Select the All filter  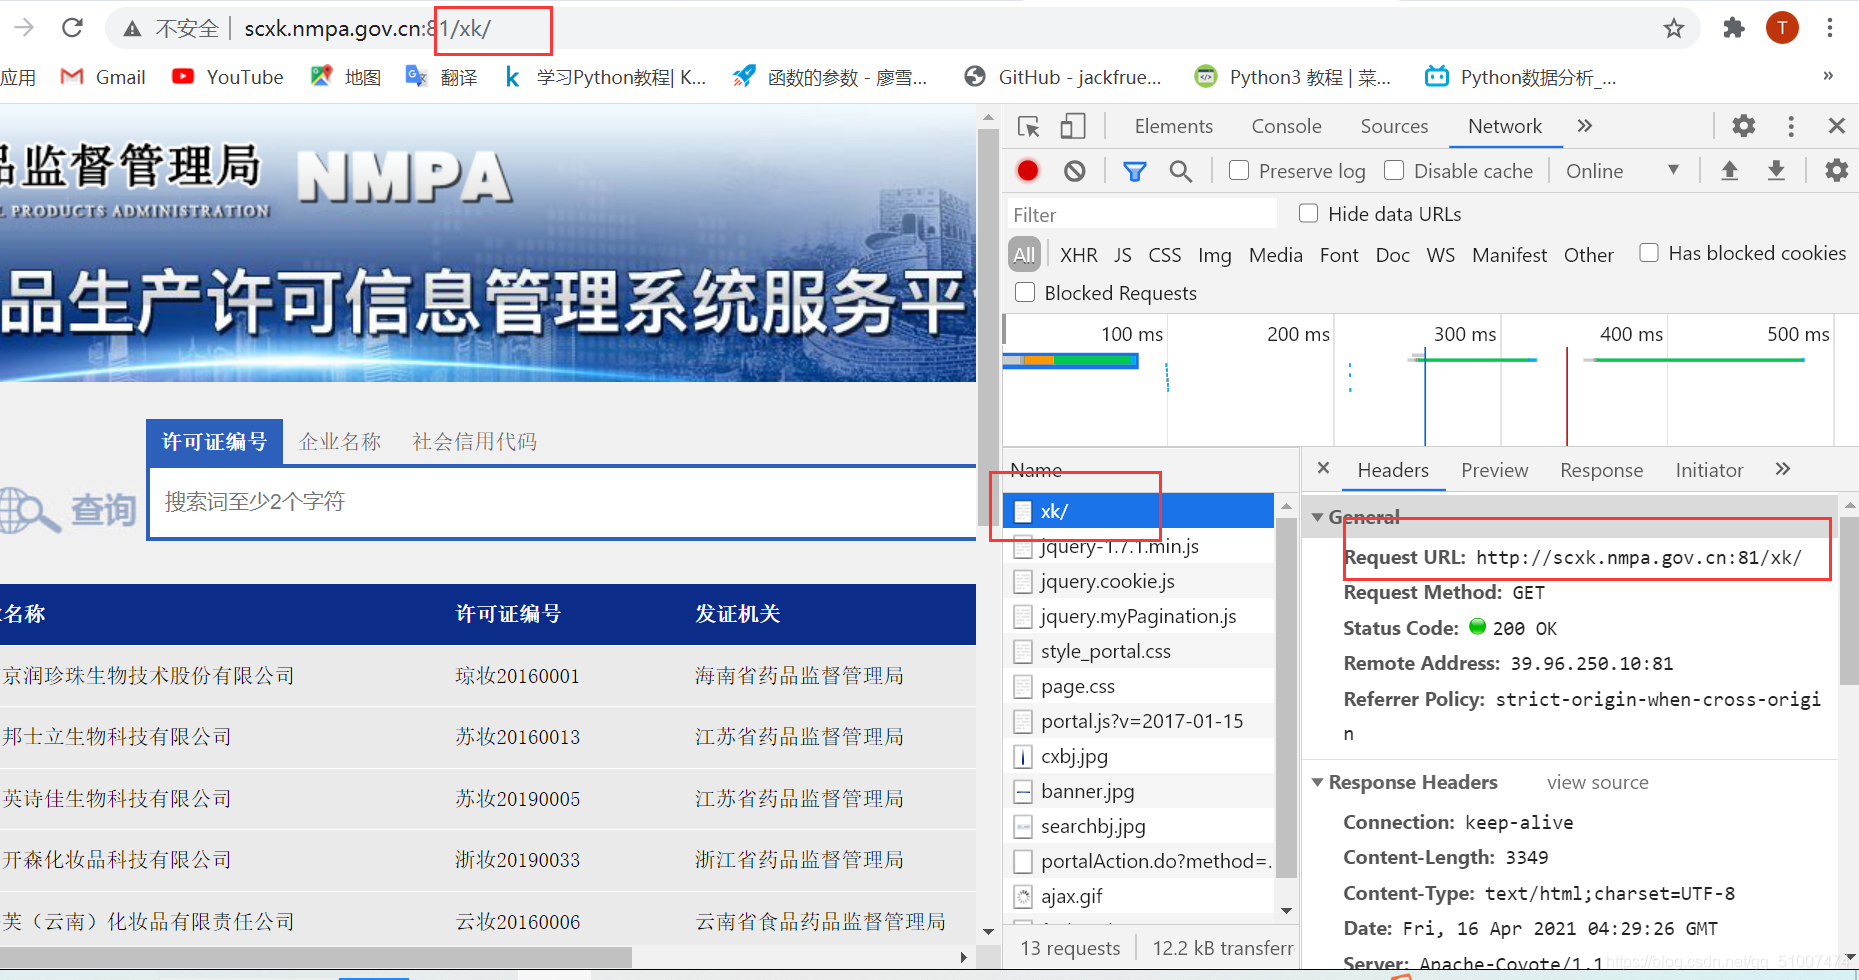pos(1024,255)
